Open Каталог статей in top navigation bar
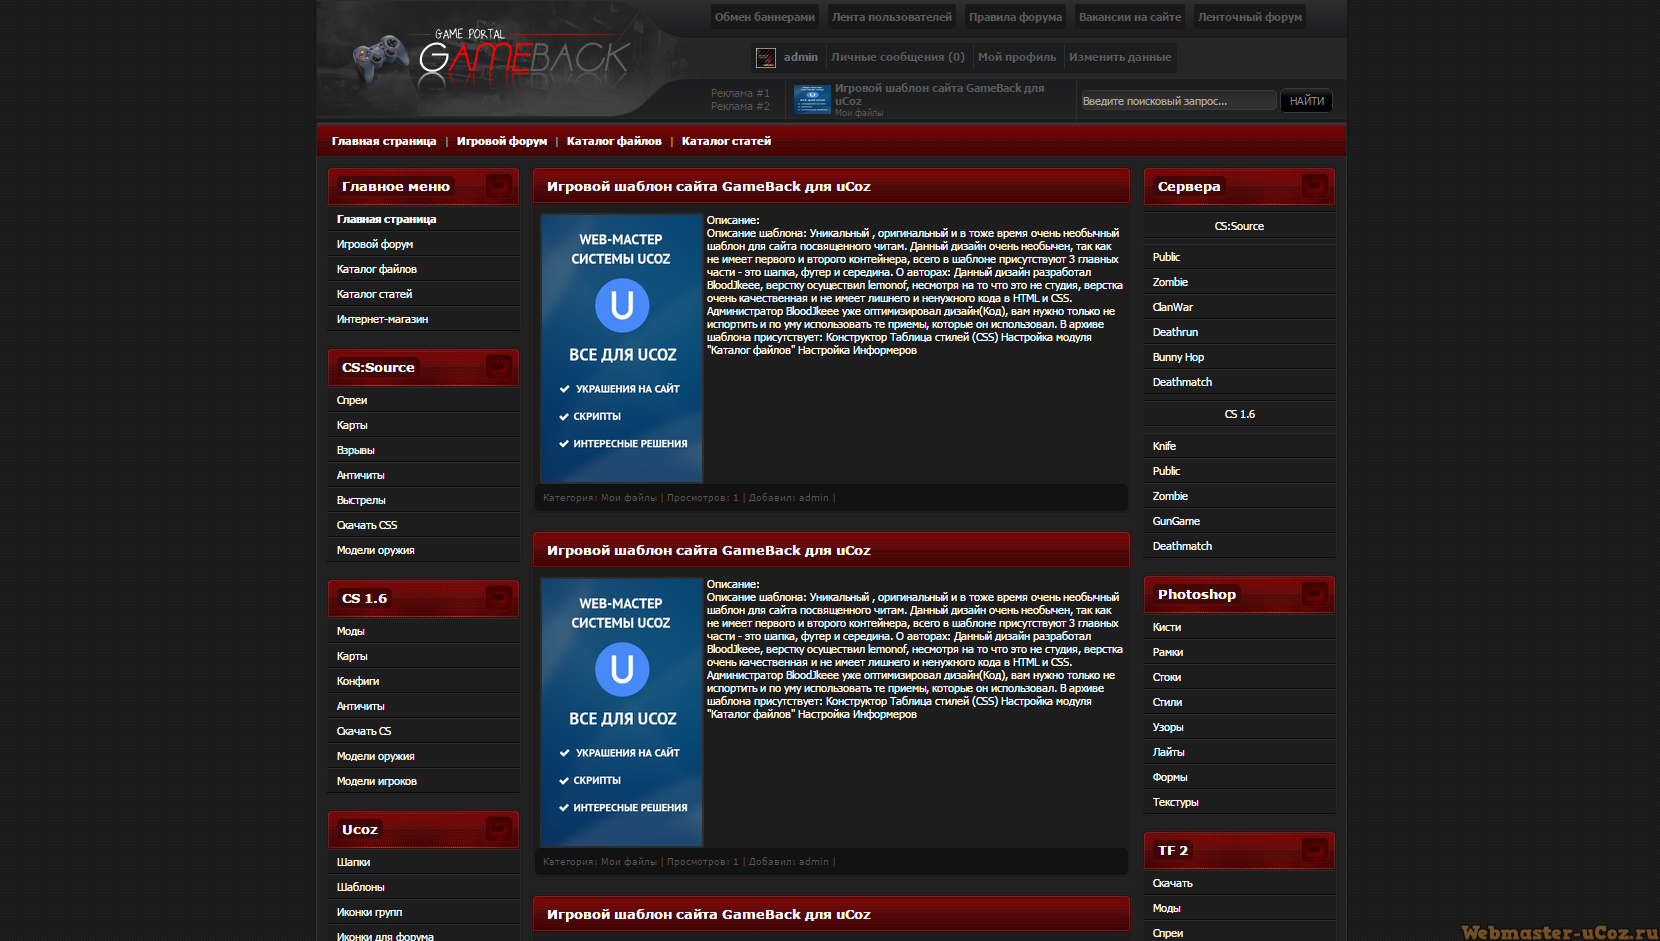This screenshot has height=941, width=1660. 726,141
